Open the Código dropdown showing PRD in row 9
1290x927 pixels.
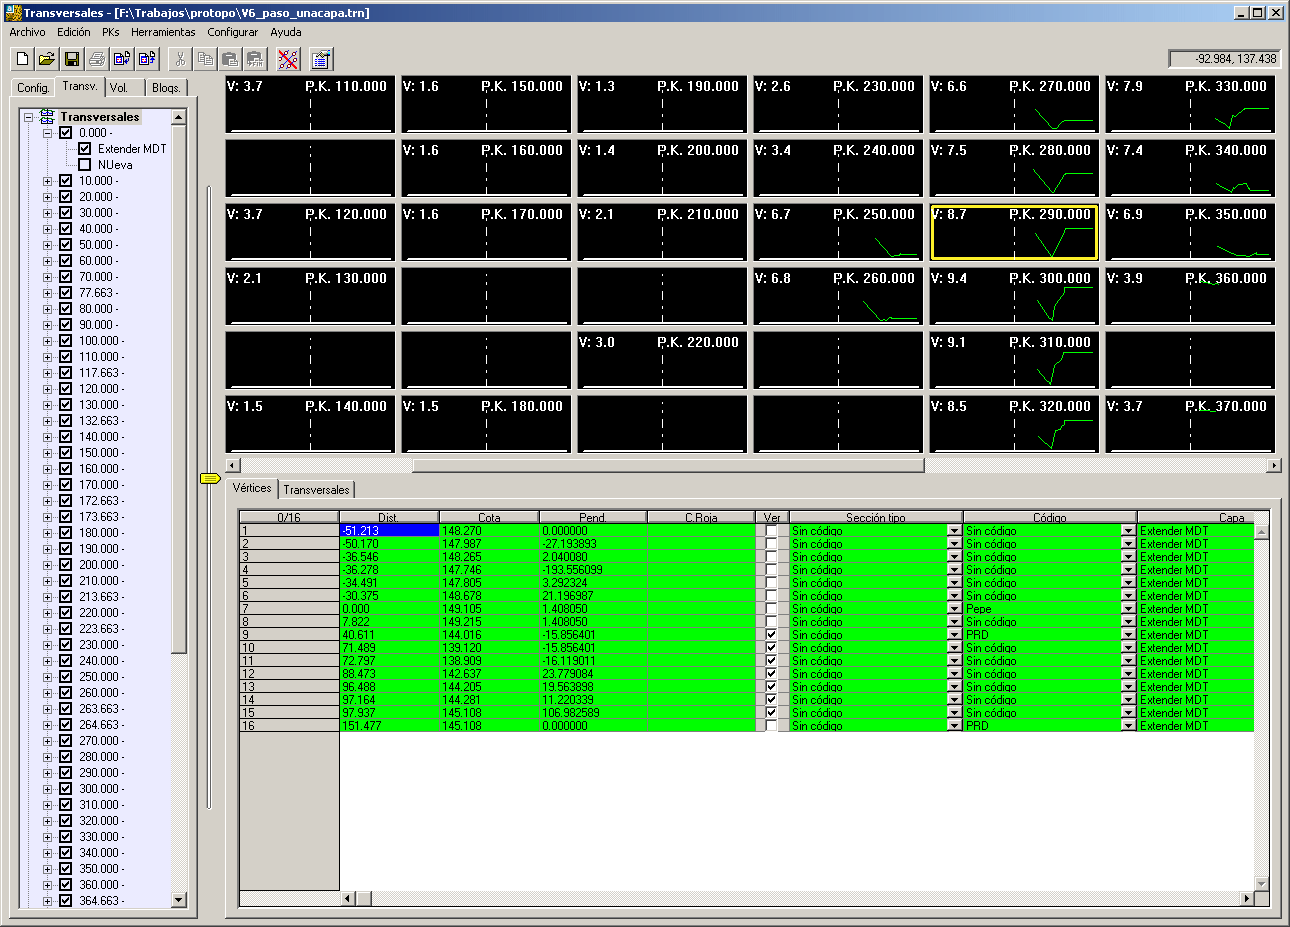pos(1129,635)
